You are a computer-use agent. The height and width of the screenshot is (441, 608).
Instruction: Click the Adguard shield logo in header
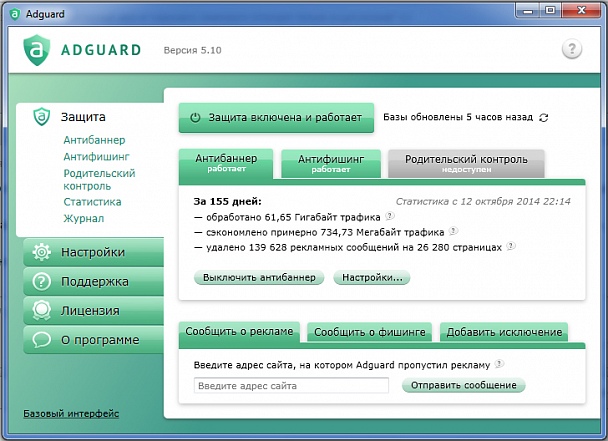37,50
